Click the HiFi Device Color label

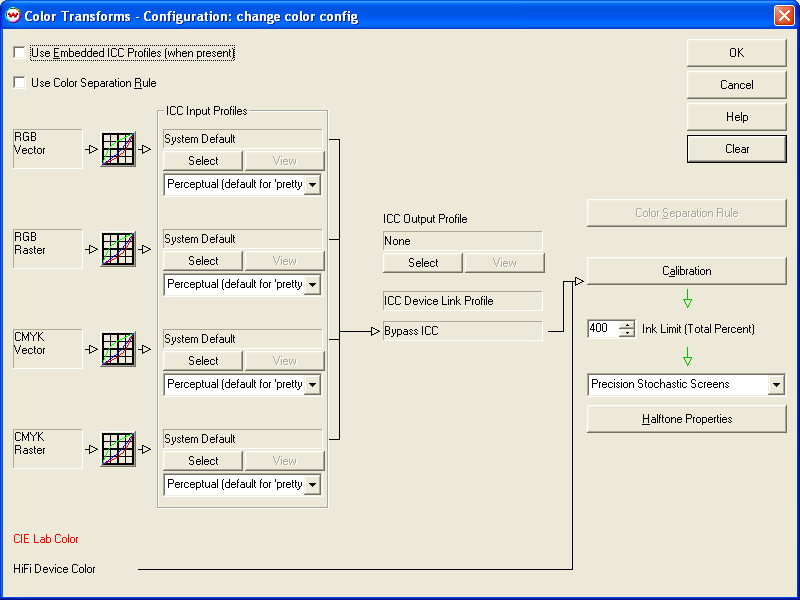tap(54, 569)
